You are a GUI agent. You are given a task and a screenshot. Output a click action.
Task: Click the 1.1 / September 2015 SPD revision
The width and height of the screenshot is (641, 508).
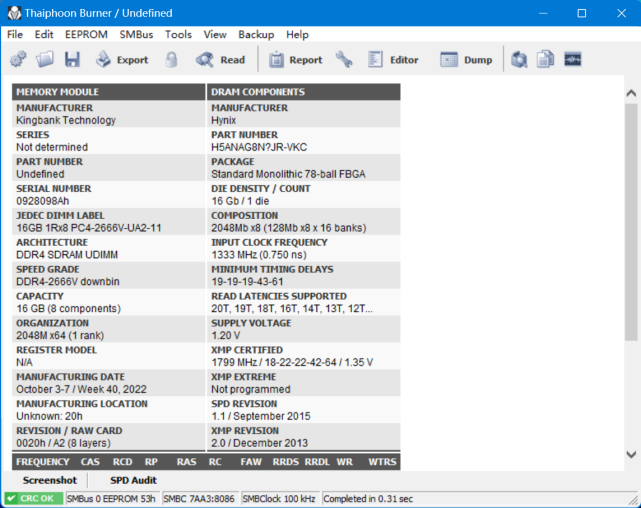point(260,416)
